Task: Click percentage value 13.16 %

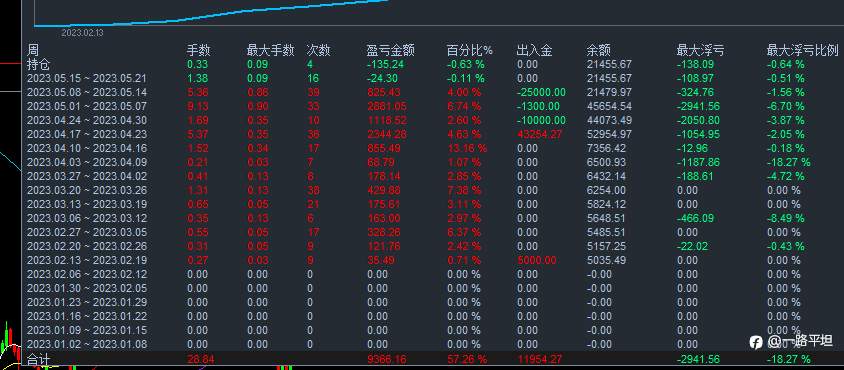Action: (x=467, y=149)
